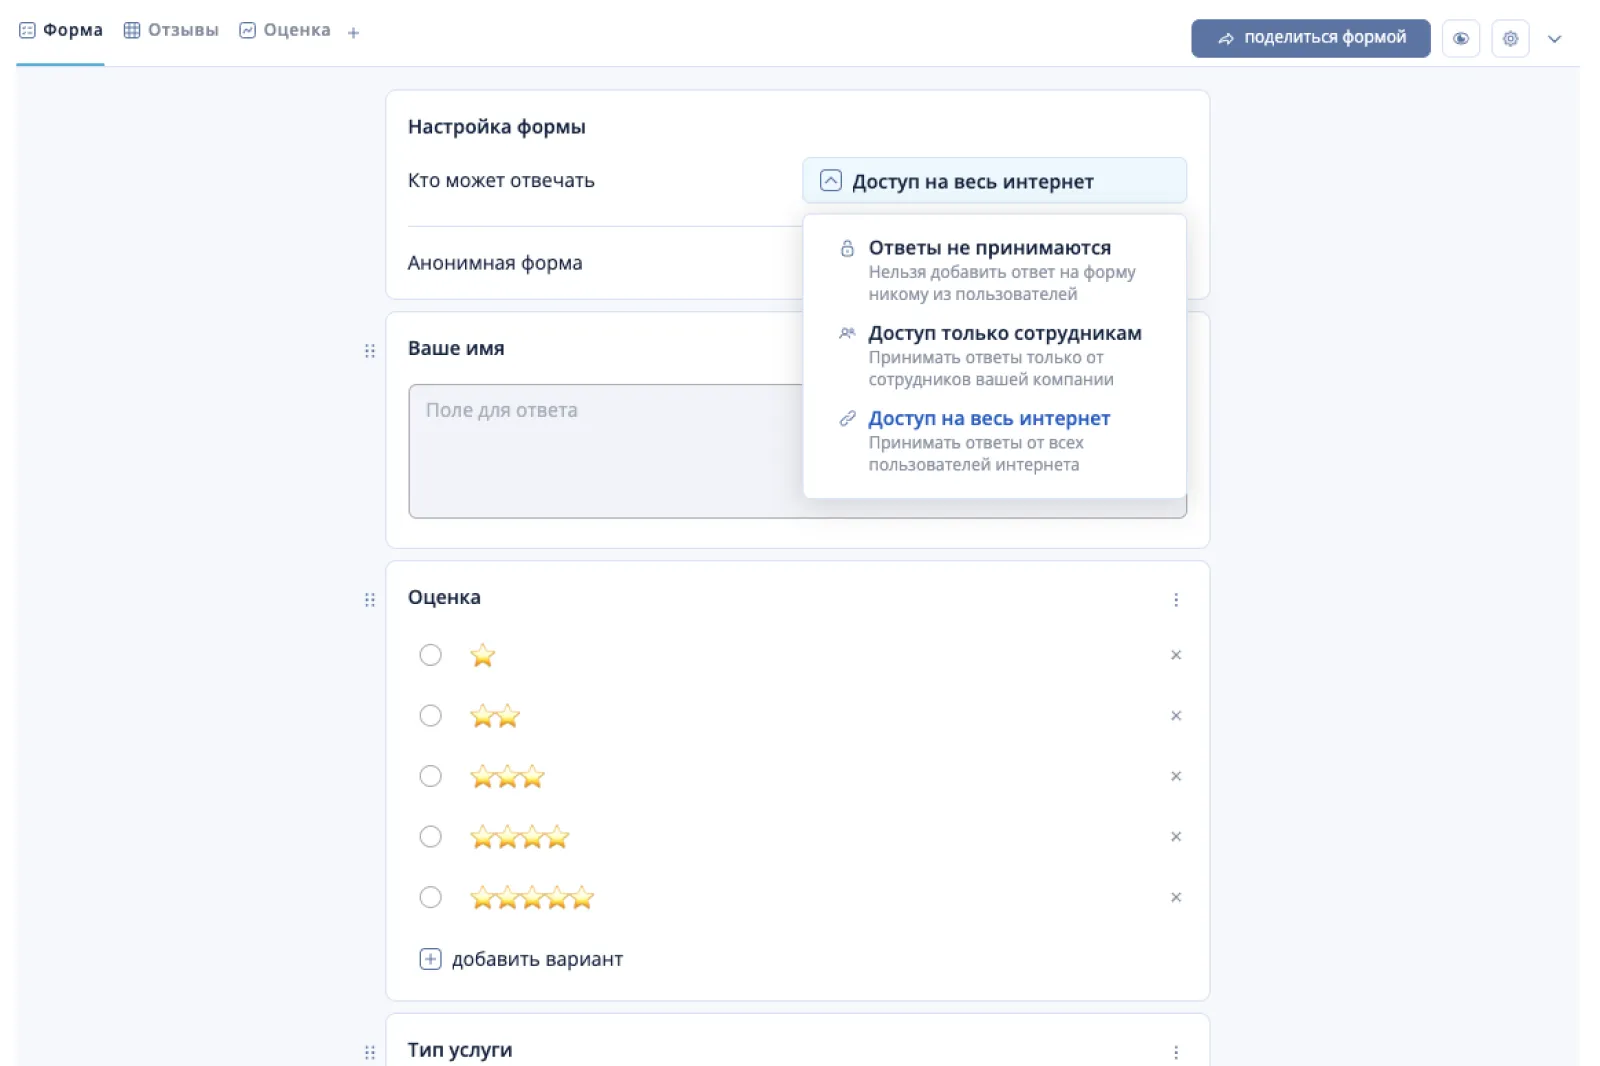Open form preview with the eye icon

[1460, 39]
